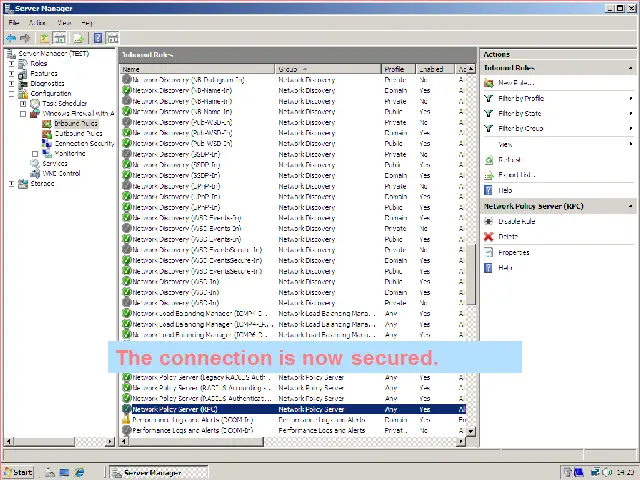This screenshot has width=640, height=480.
Task: Click the Properties icon in Actions pane
Action: click(x=489, y=252)
